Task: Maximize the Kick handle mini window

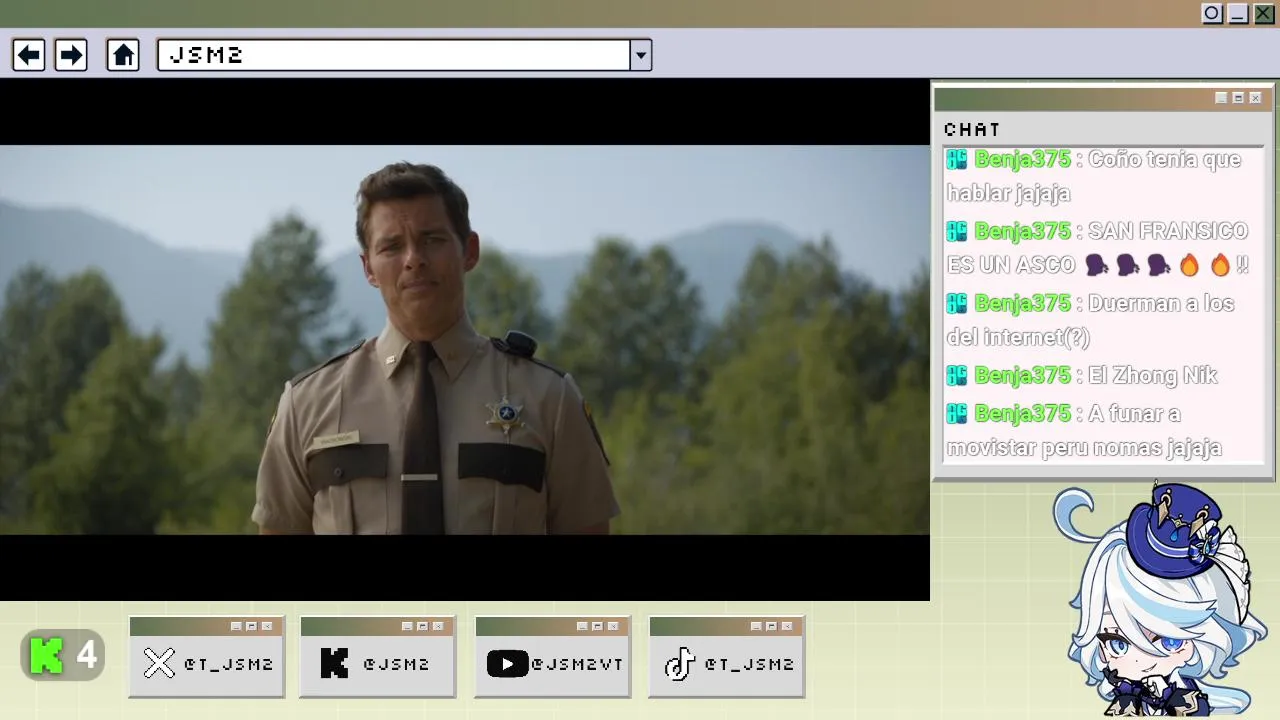Action: (x=422, y=626)
